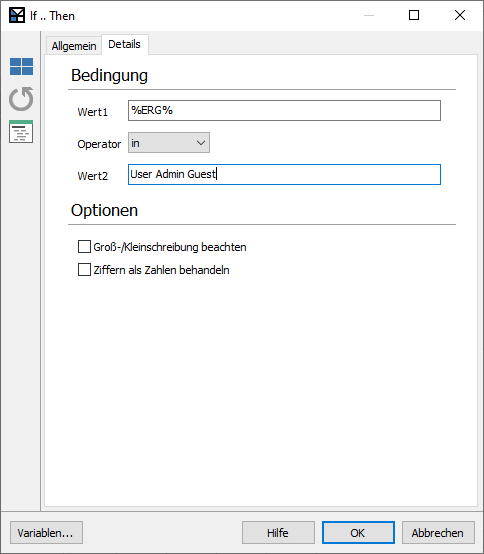Click the Groß-/Kleinschreibung beachten label text
Image resolution: width=484 pixels, height=554 pixels.
[x=170, y=247]
